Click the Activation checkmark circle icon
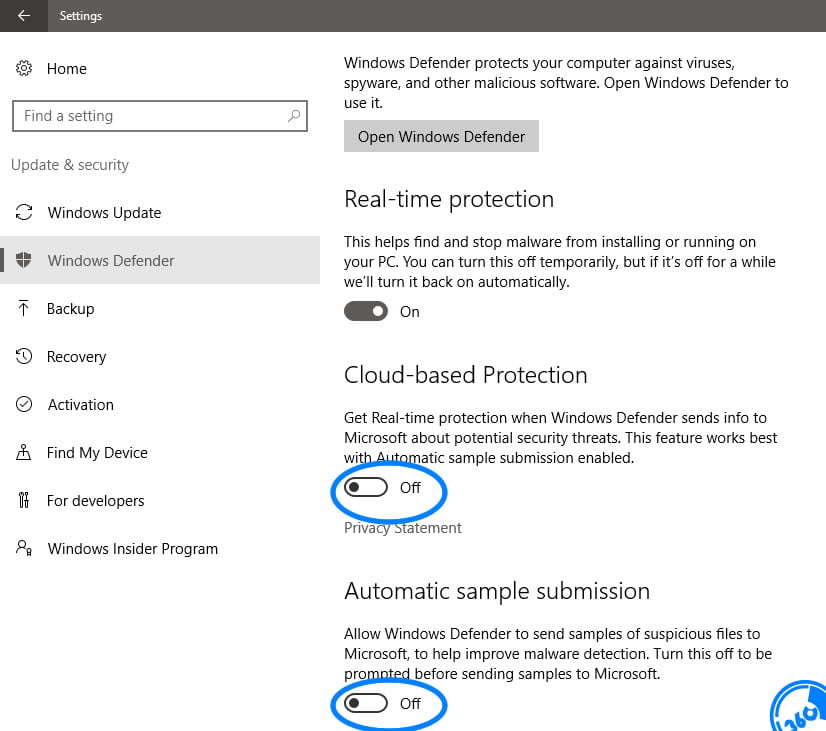The height and width of the screenshot is (731, 826). tap(24, 404)
